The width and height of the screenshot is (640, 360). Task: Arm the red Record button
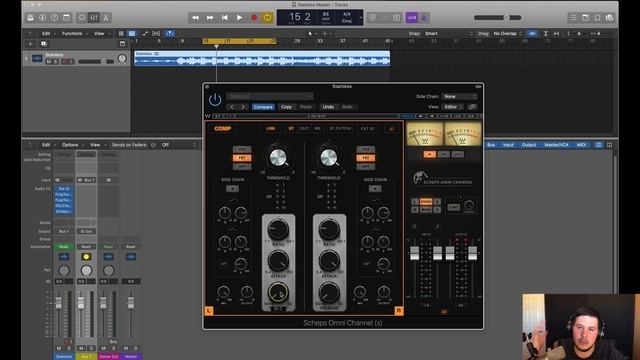[254, 18]
